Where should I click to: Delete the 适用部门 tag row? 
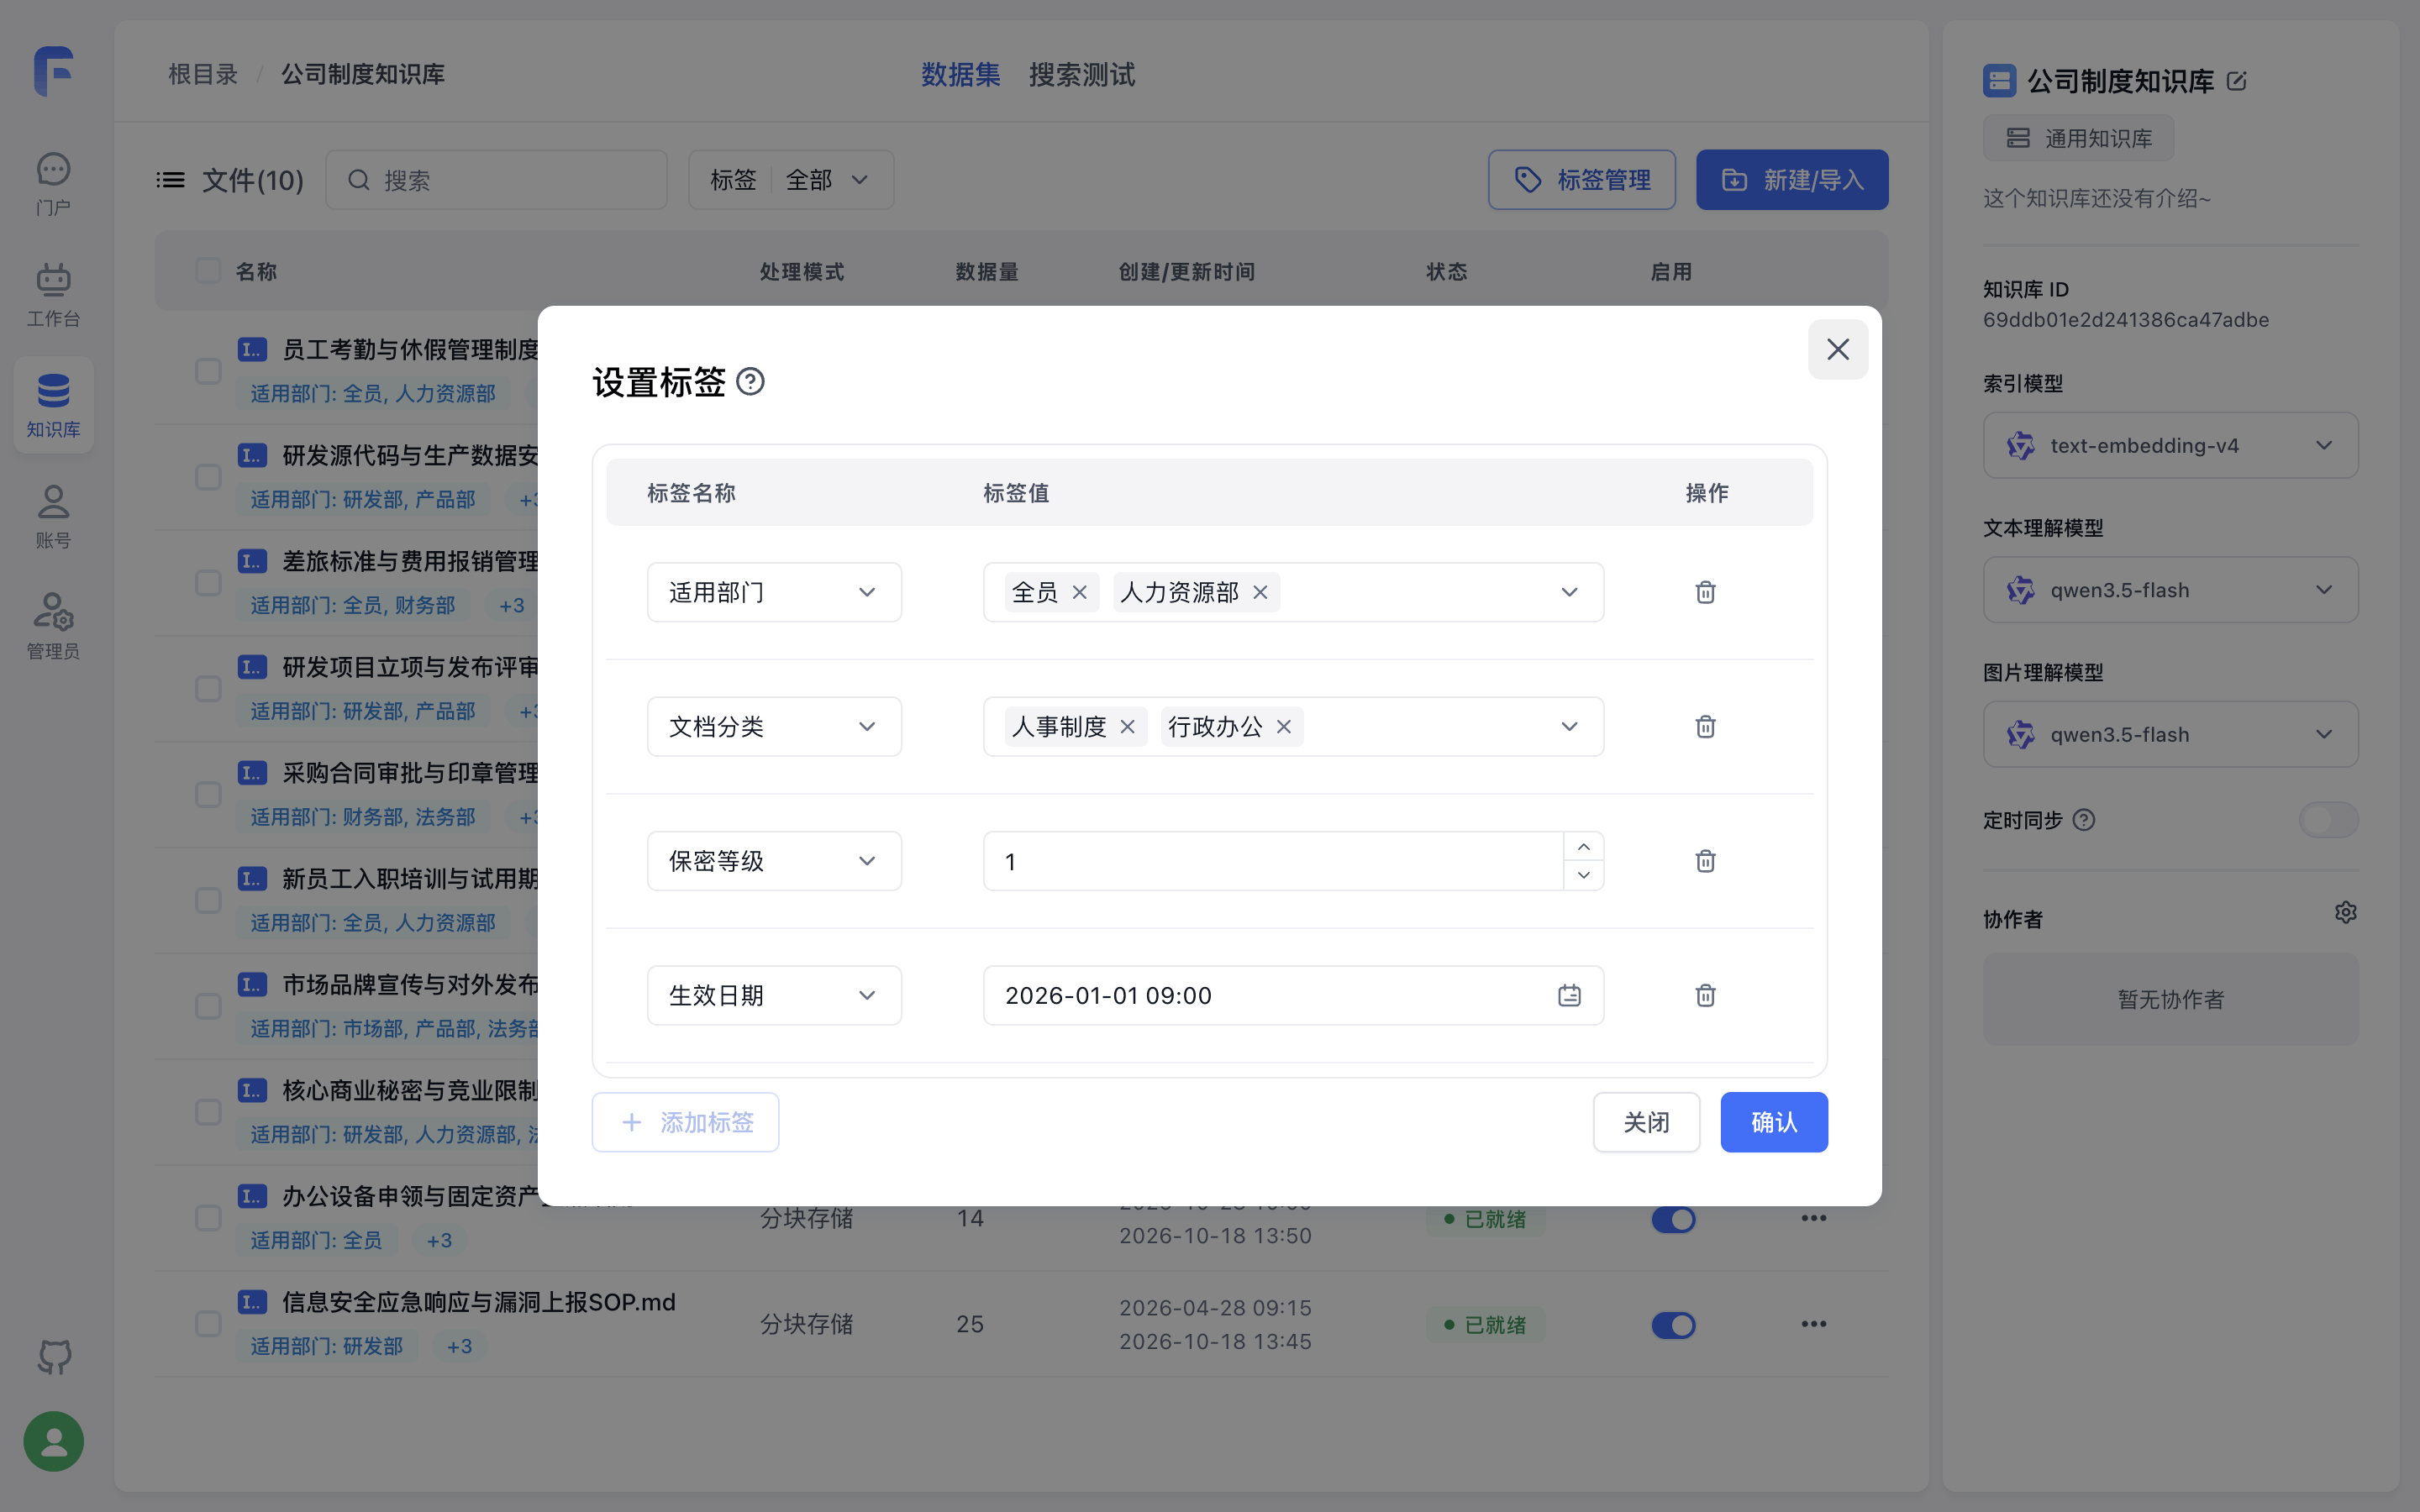pos(1705,592)
